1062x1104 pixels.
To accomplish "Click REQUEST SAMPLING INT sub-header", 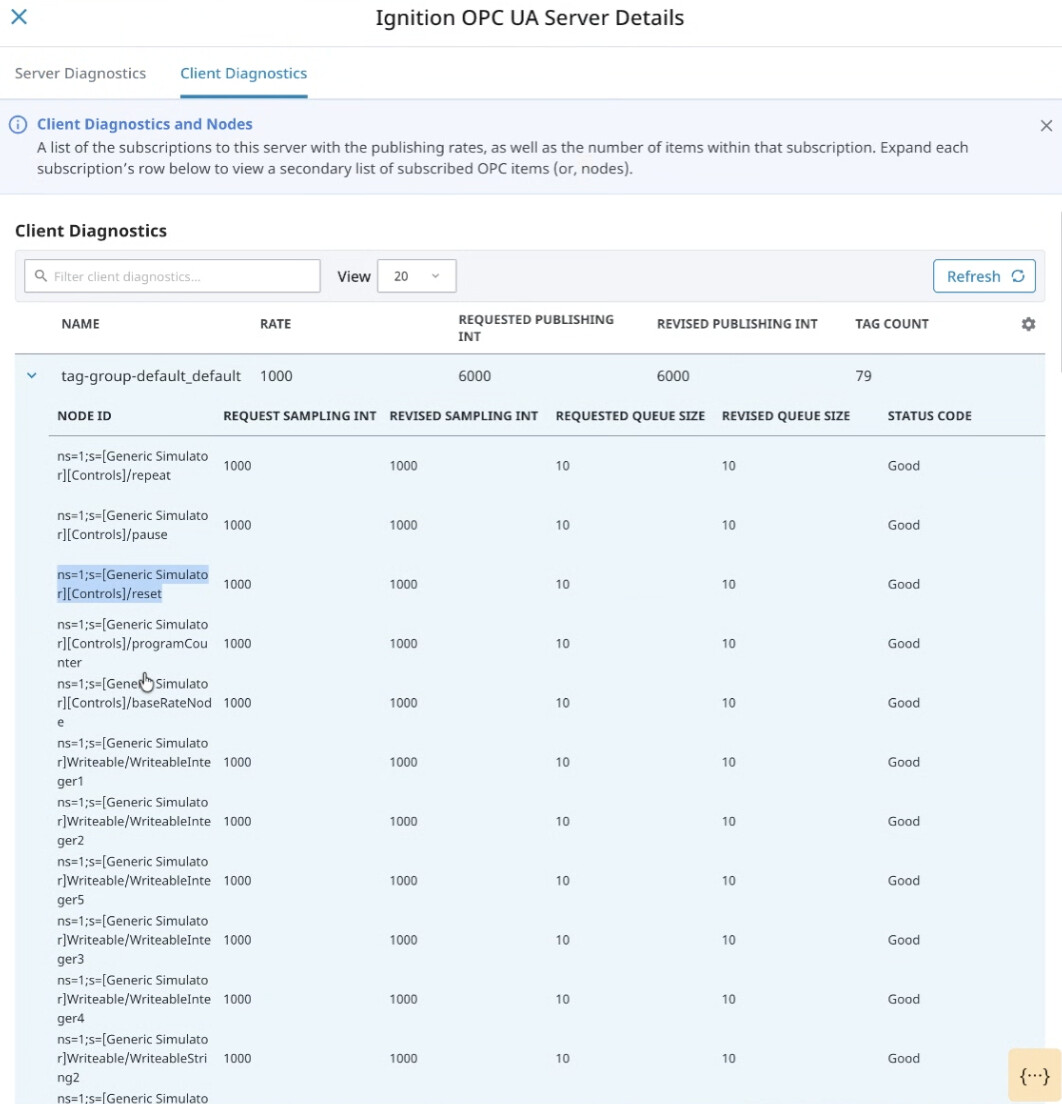I will pos(299,415).
